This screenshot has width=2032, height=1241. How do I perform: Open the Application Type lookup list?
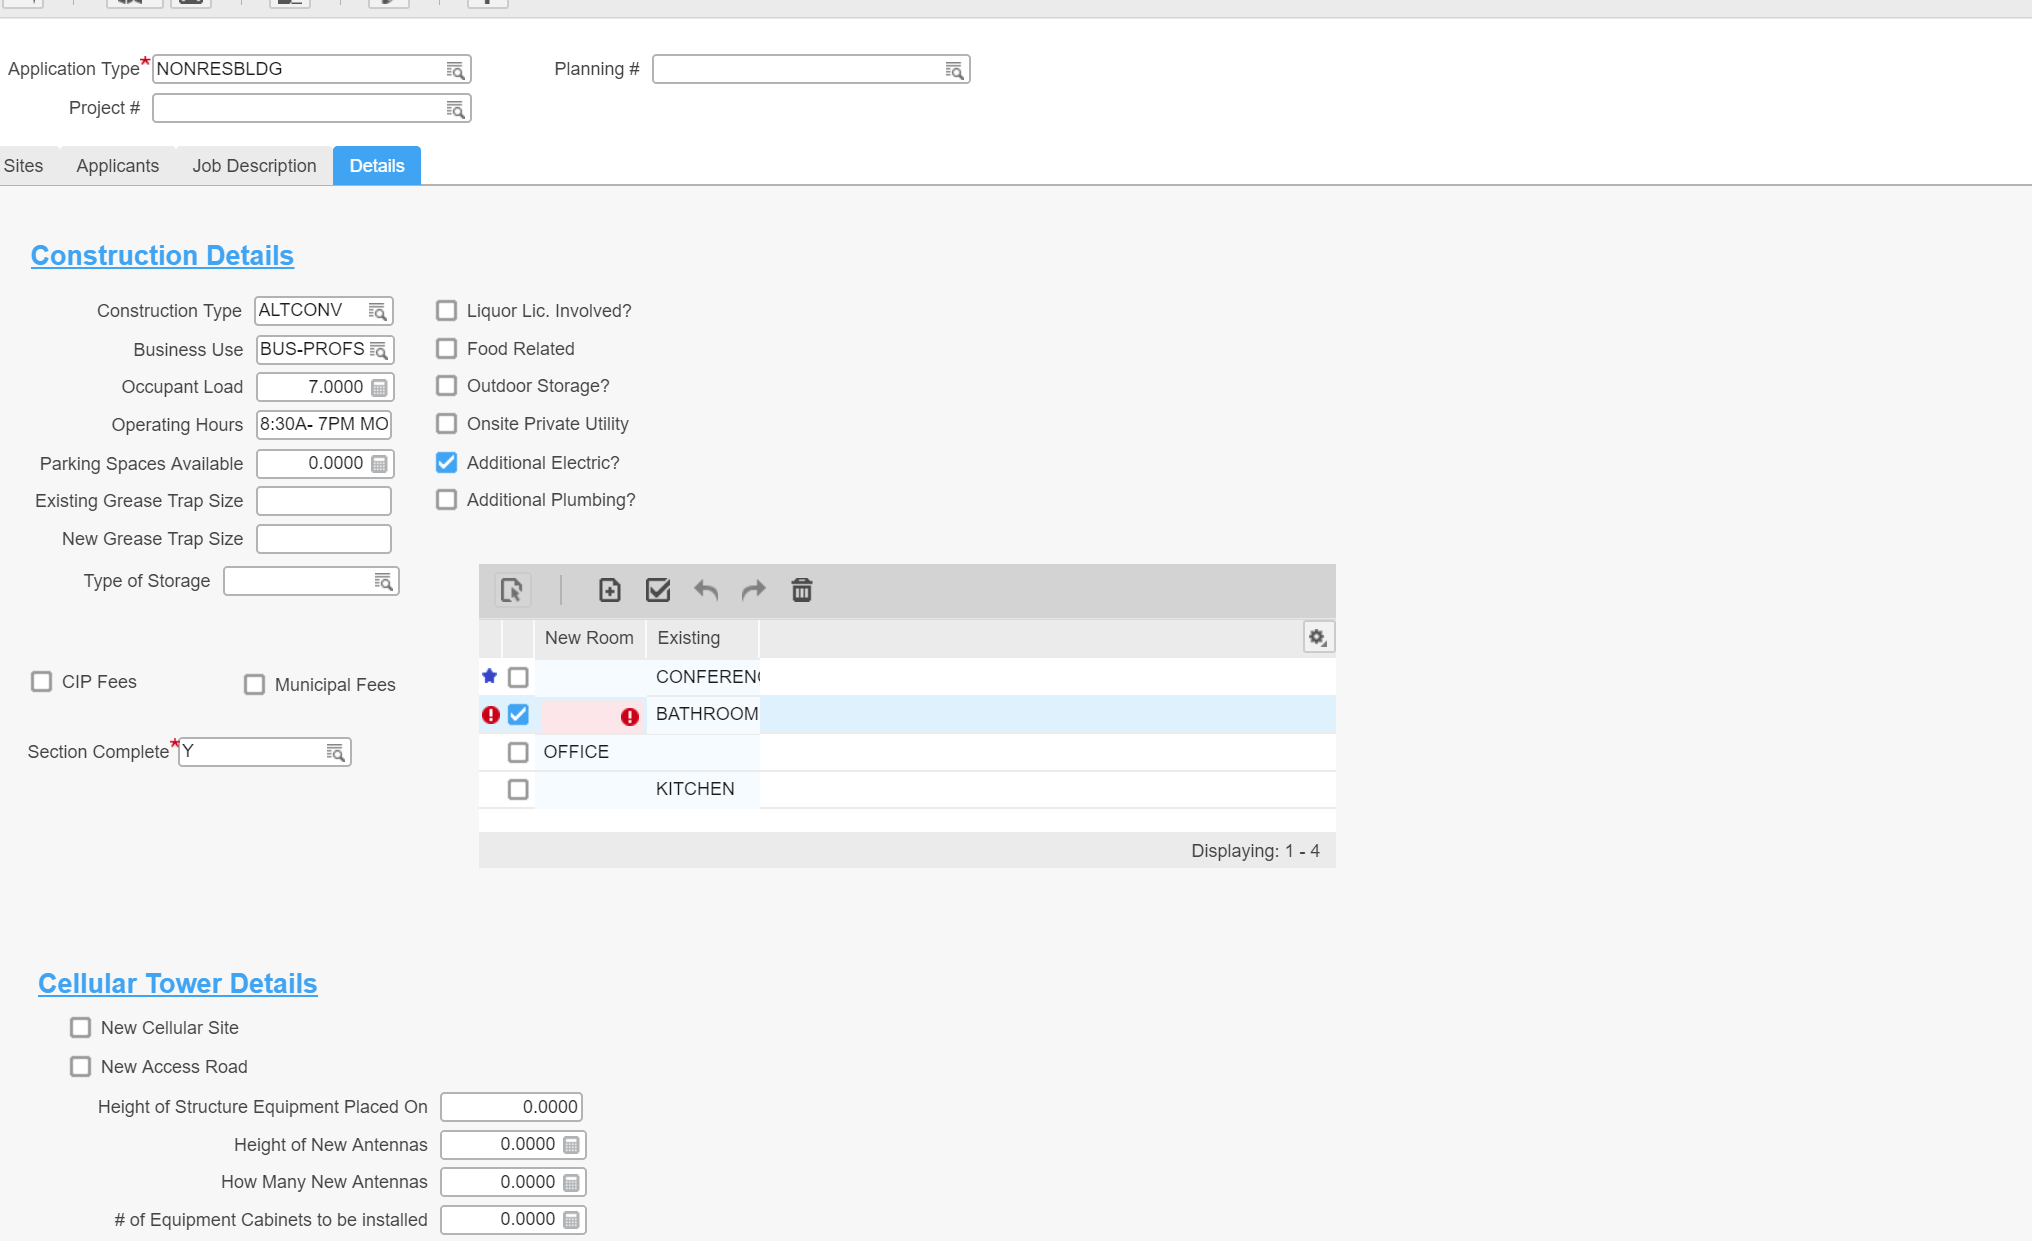pos(455,70)
